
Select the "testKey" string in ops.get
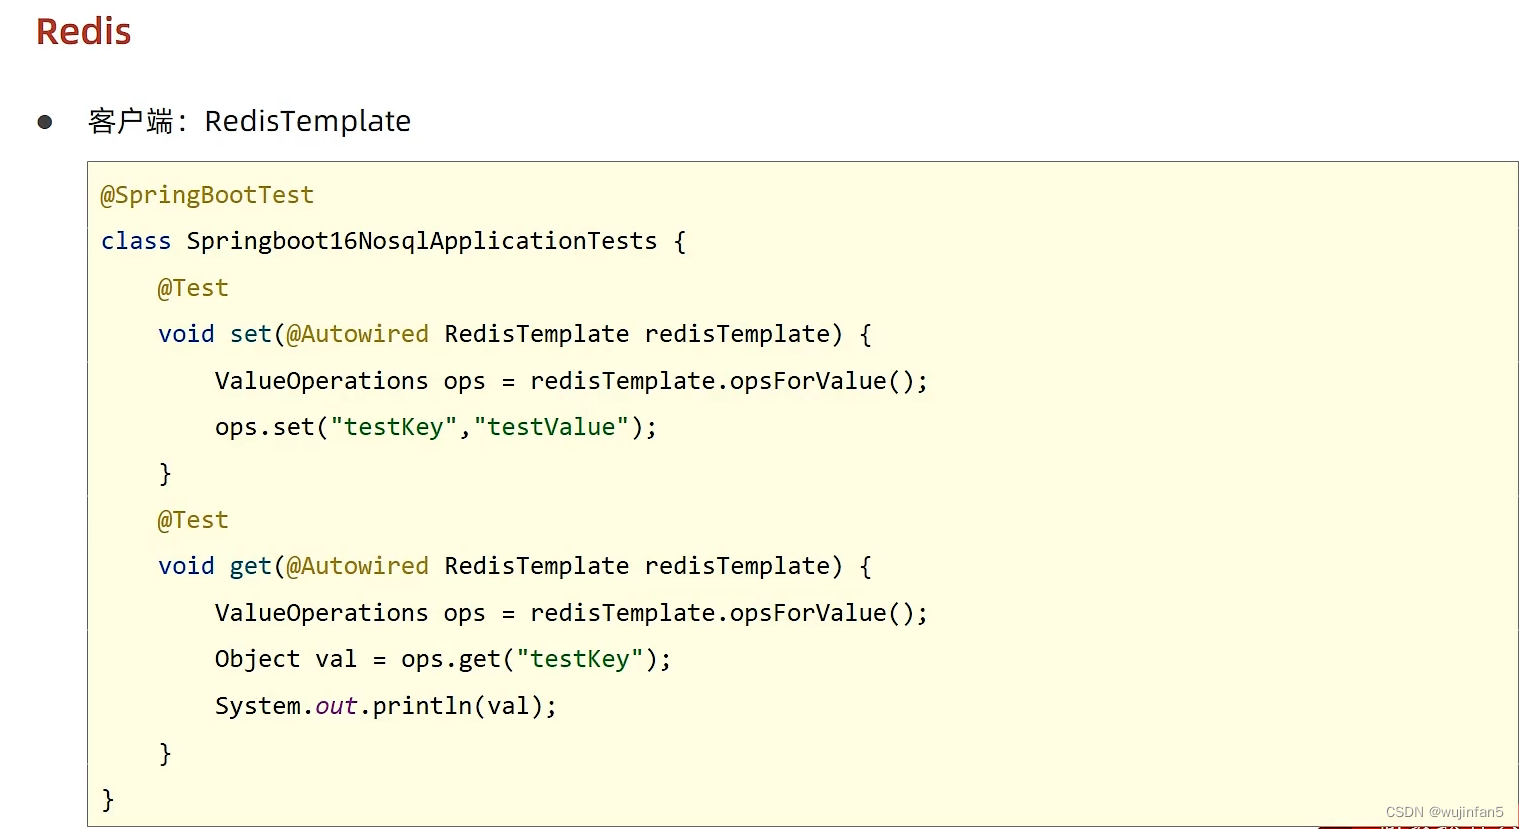click(579, 658)
